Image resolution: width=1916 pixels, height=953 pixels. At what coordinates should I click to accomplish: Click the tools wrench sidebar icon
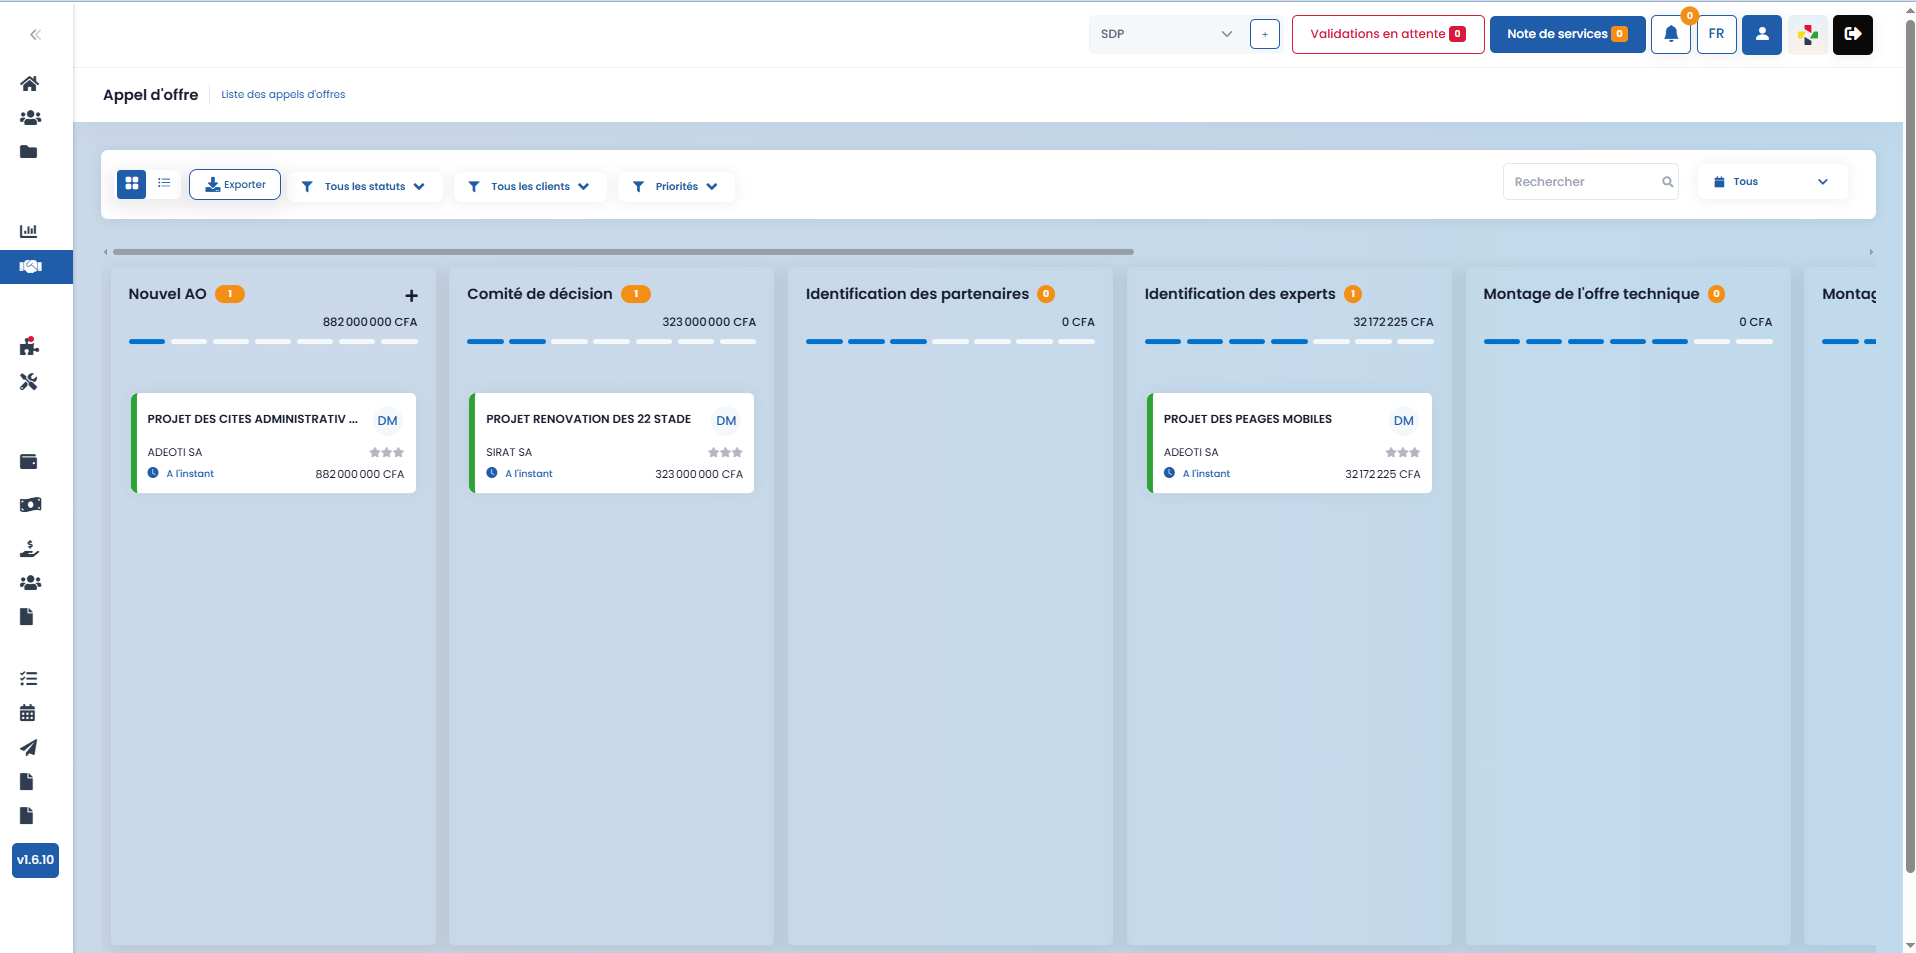point(29,382)
